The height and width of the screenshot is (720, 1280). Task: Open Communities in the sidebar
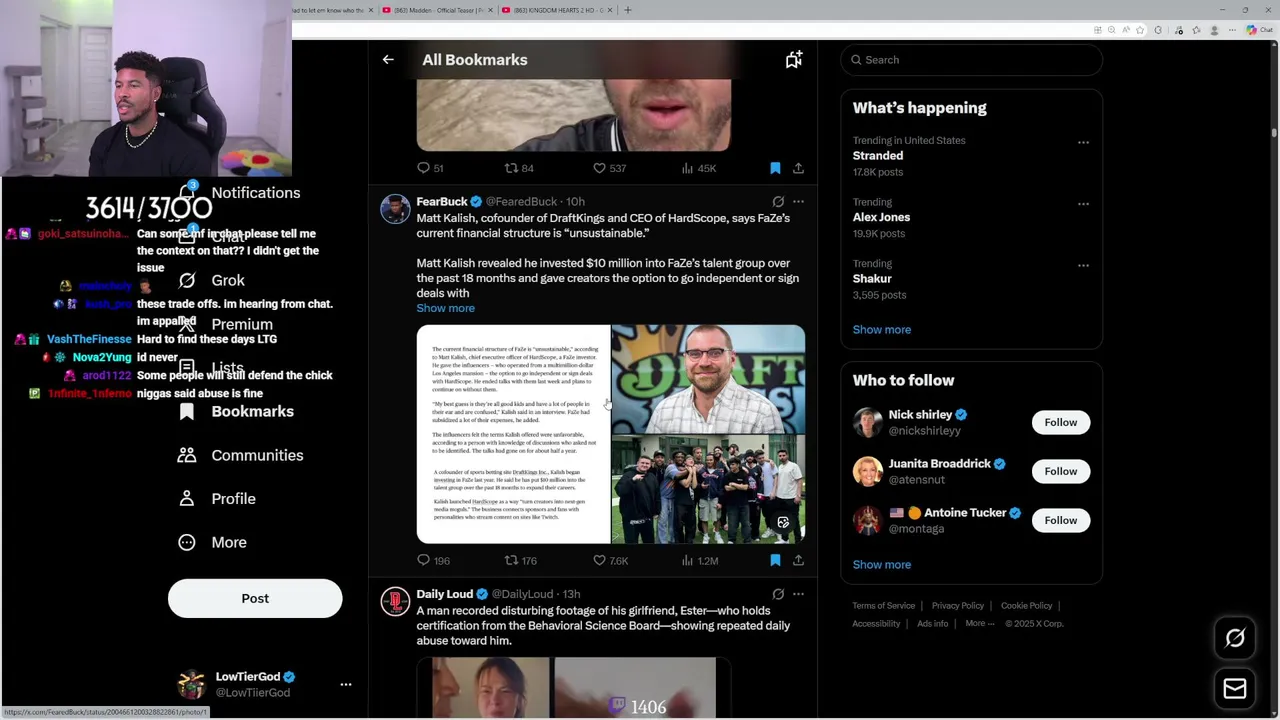tap(240, 456)
